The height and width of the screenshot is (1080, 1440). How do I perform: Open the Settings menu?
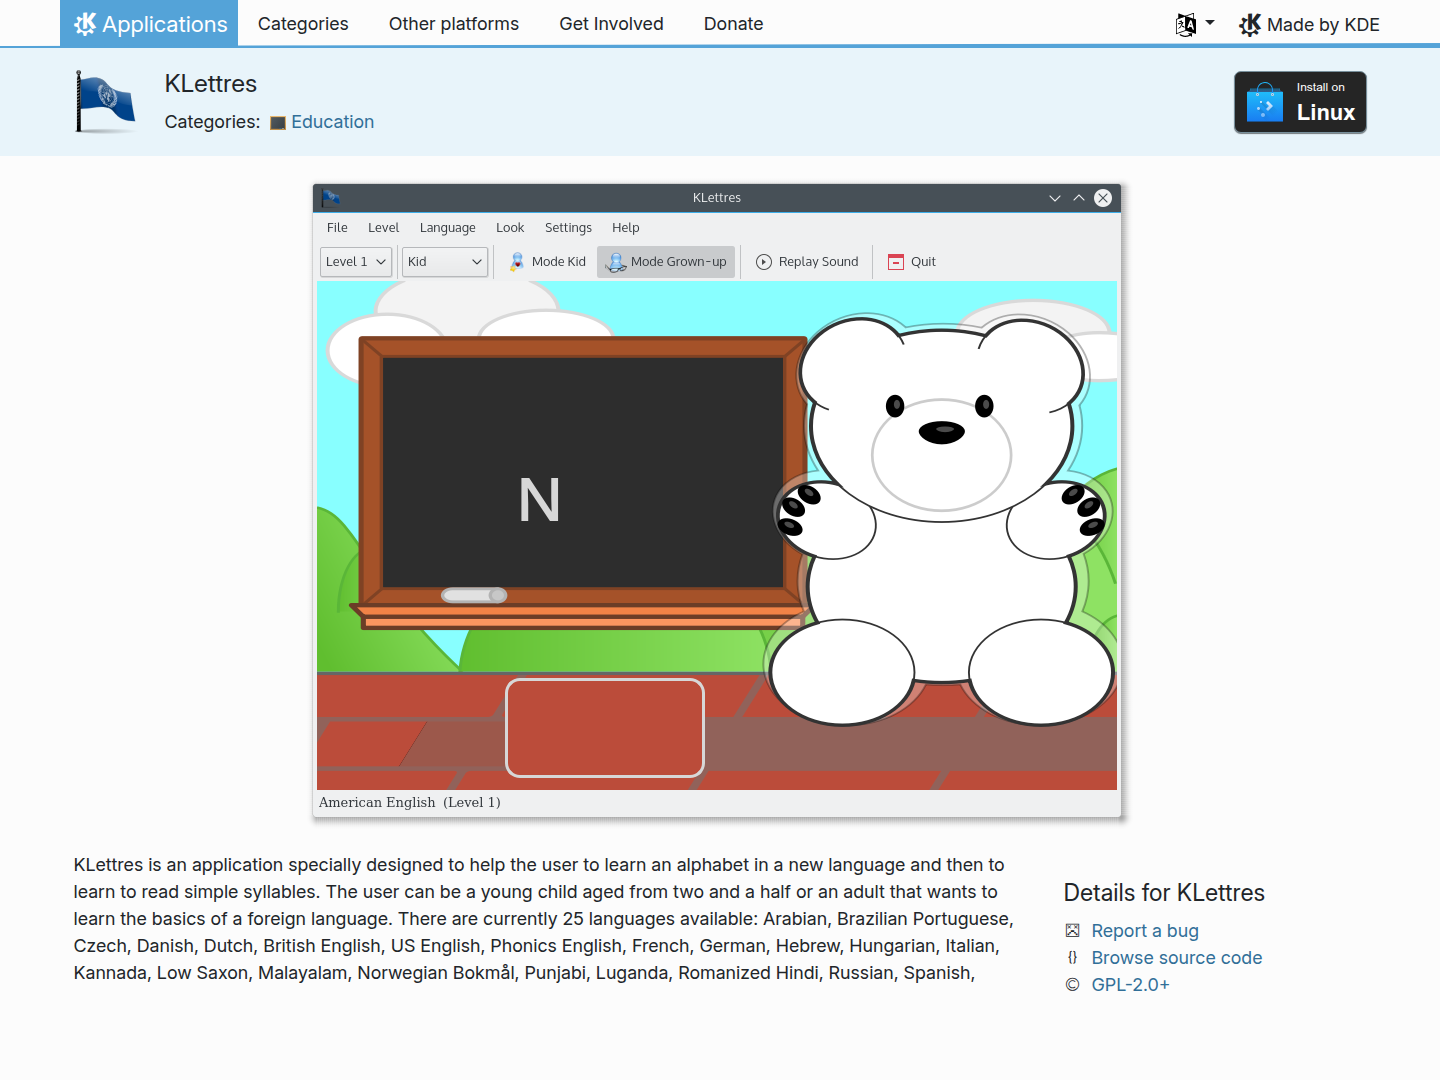[x=568, y=228]
